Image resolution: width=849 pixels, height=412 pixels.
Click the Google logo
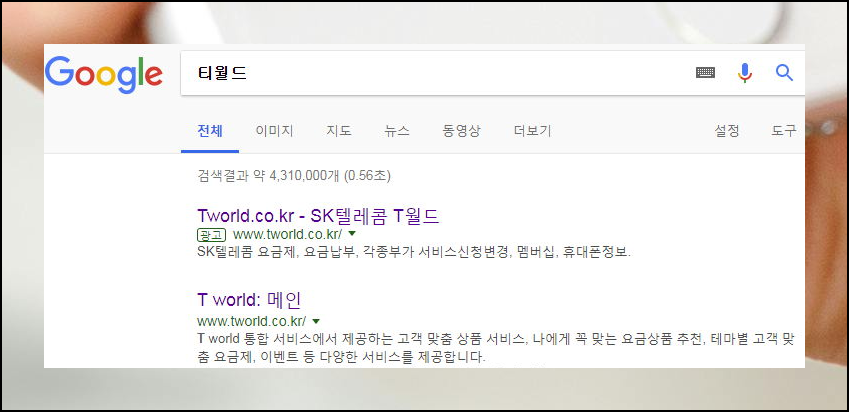point(103,75)
